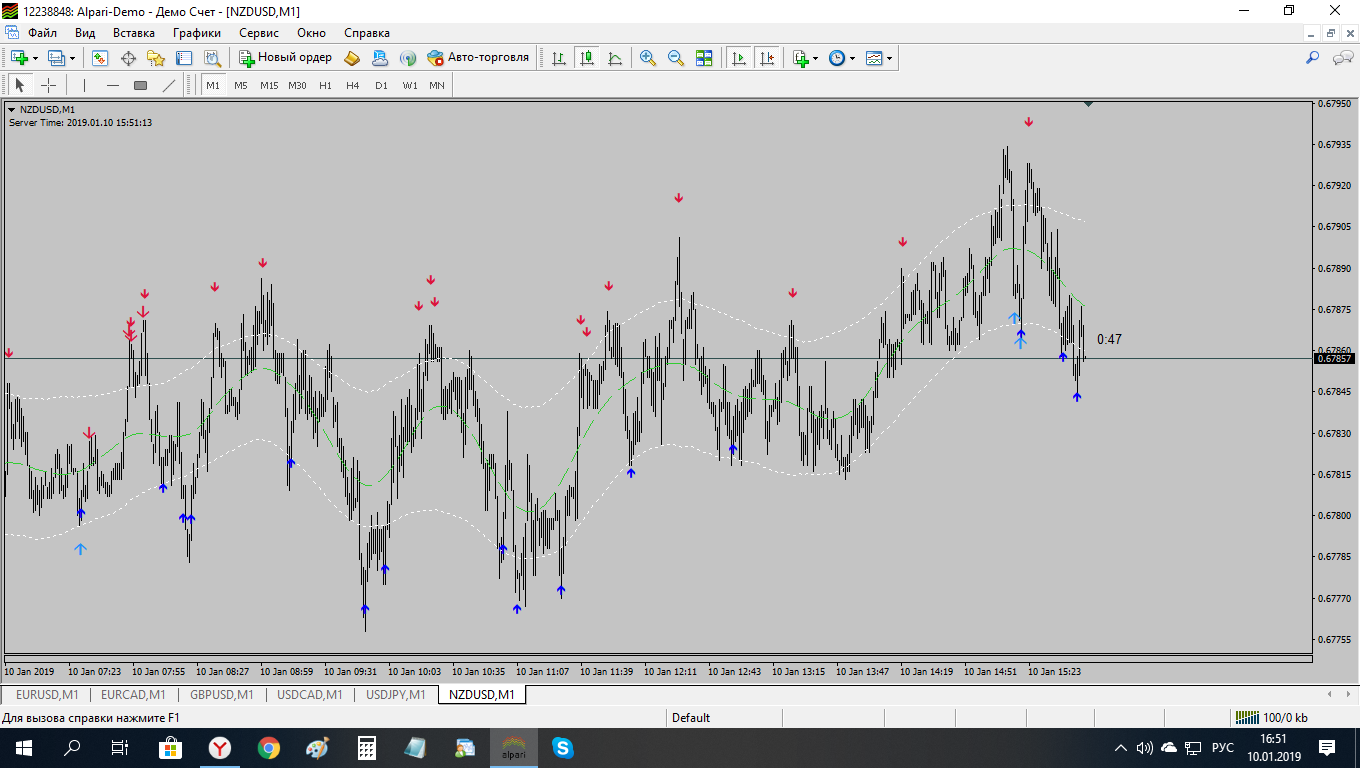Image resolution: width=1360 pixels, height=768 pixels.
Task: Select the H1 timeframe button
Action: tap(325, 85)
